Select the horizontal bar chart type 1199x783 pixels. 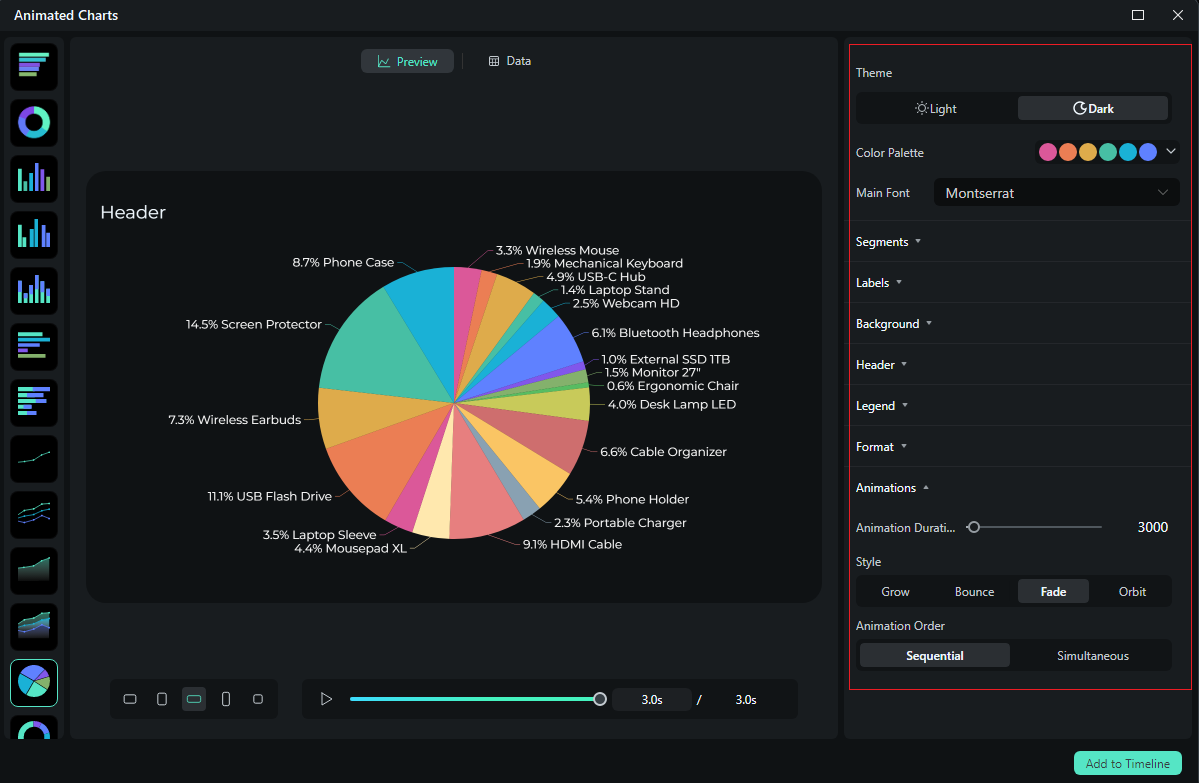33,66
